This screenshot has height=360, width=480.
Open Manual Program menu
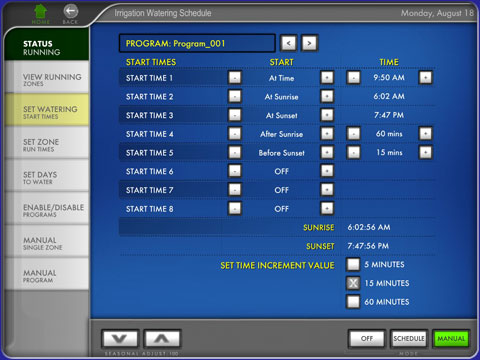coord(47,273)
